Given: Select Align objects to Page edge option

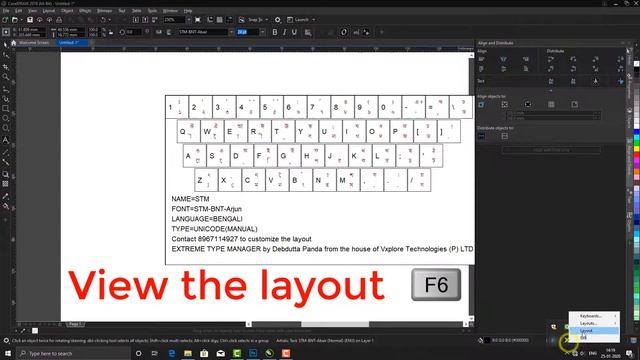Looking at the screenshot, I should tap(505, 104).
